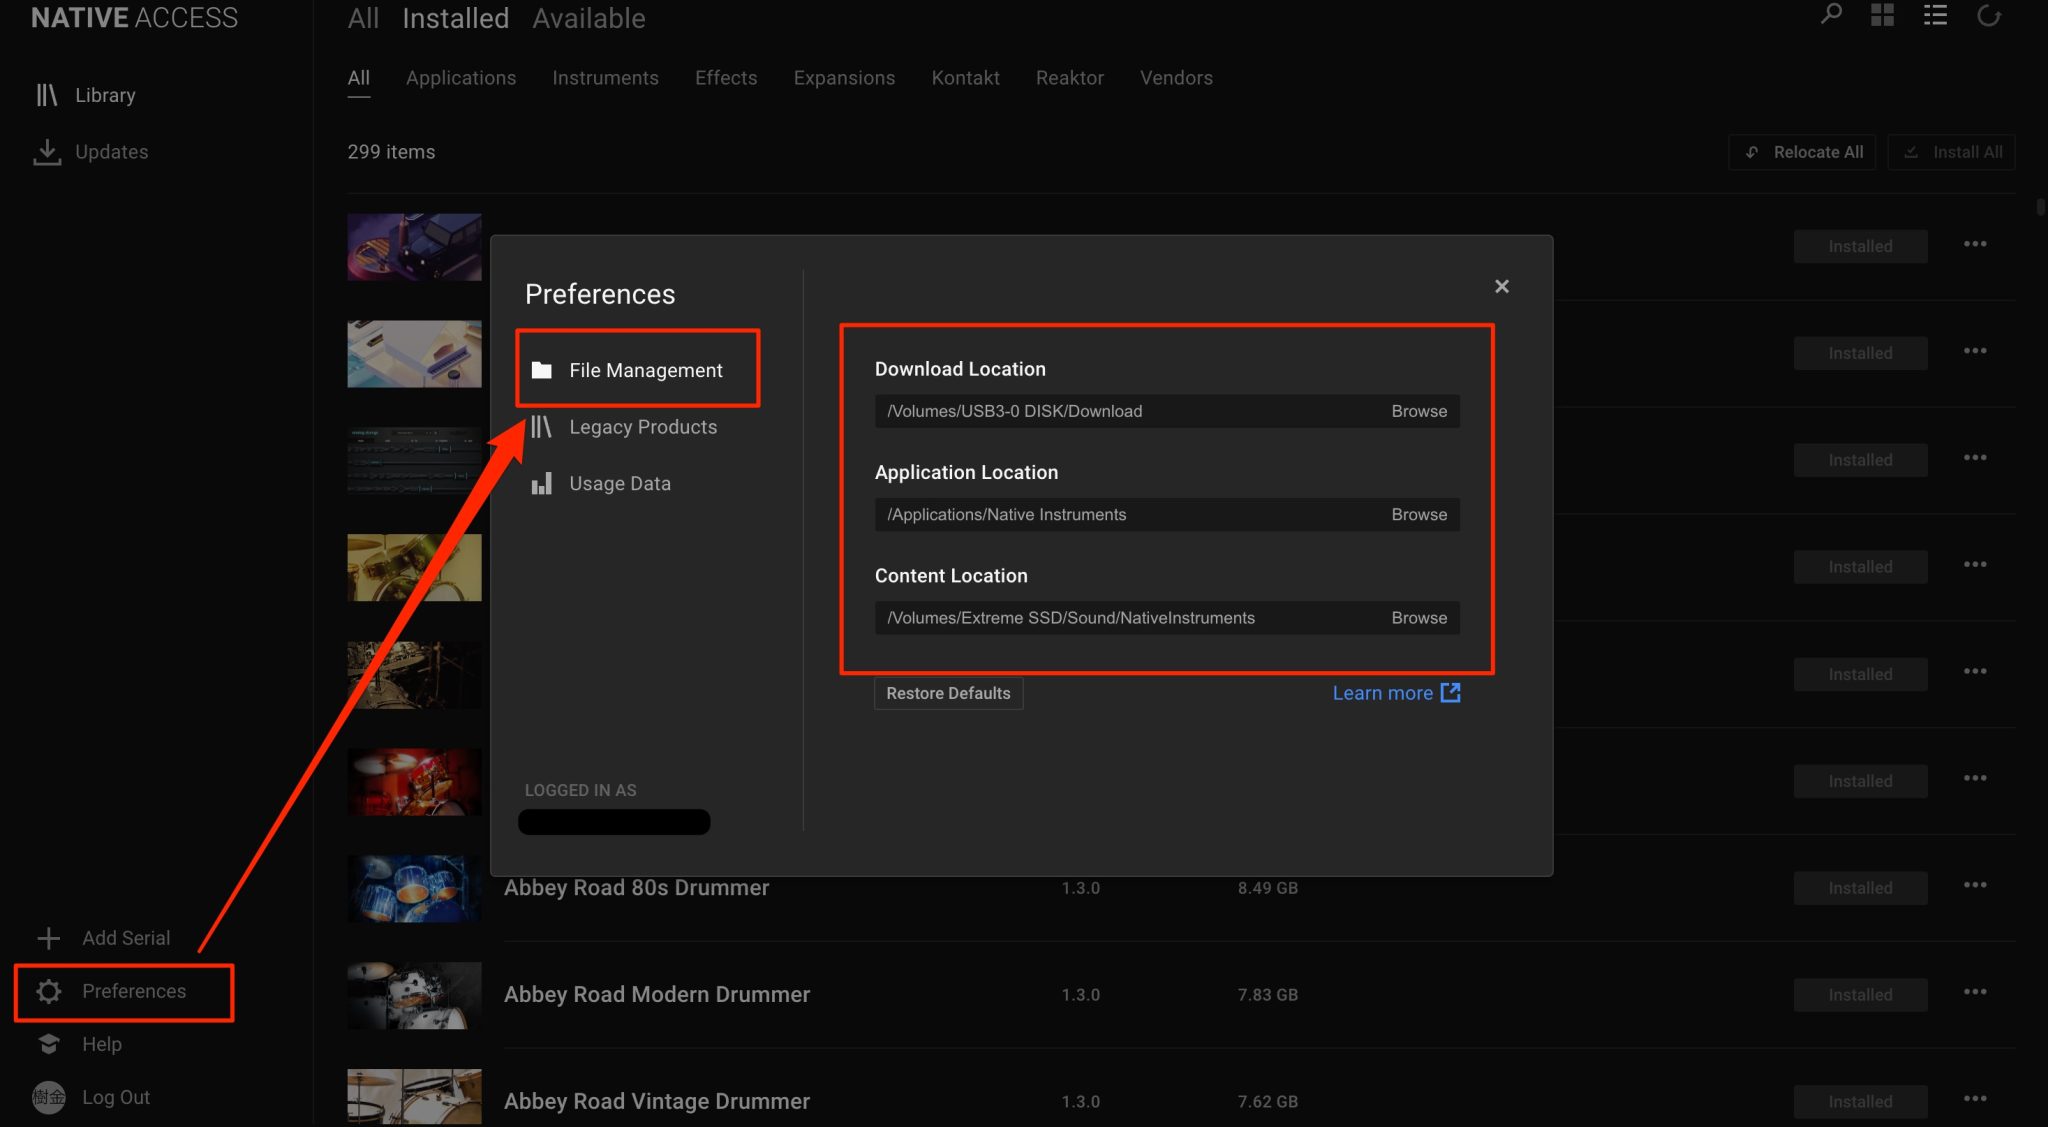This screenshot has width=2048, height=1127.
Task: Click the Log Out icon
Action: (x=48, y=1097)
